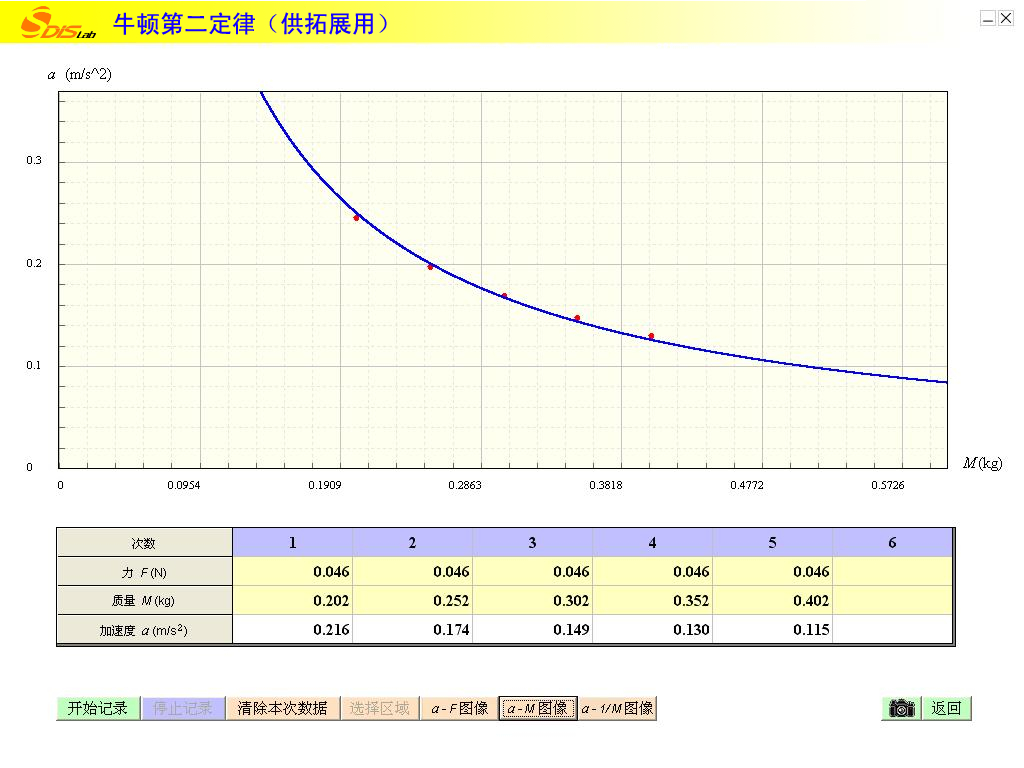Click the 力 F(N) row label
The width and height of the screenshot is (1024, 768).
[x=144, y=572]
